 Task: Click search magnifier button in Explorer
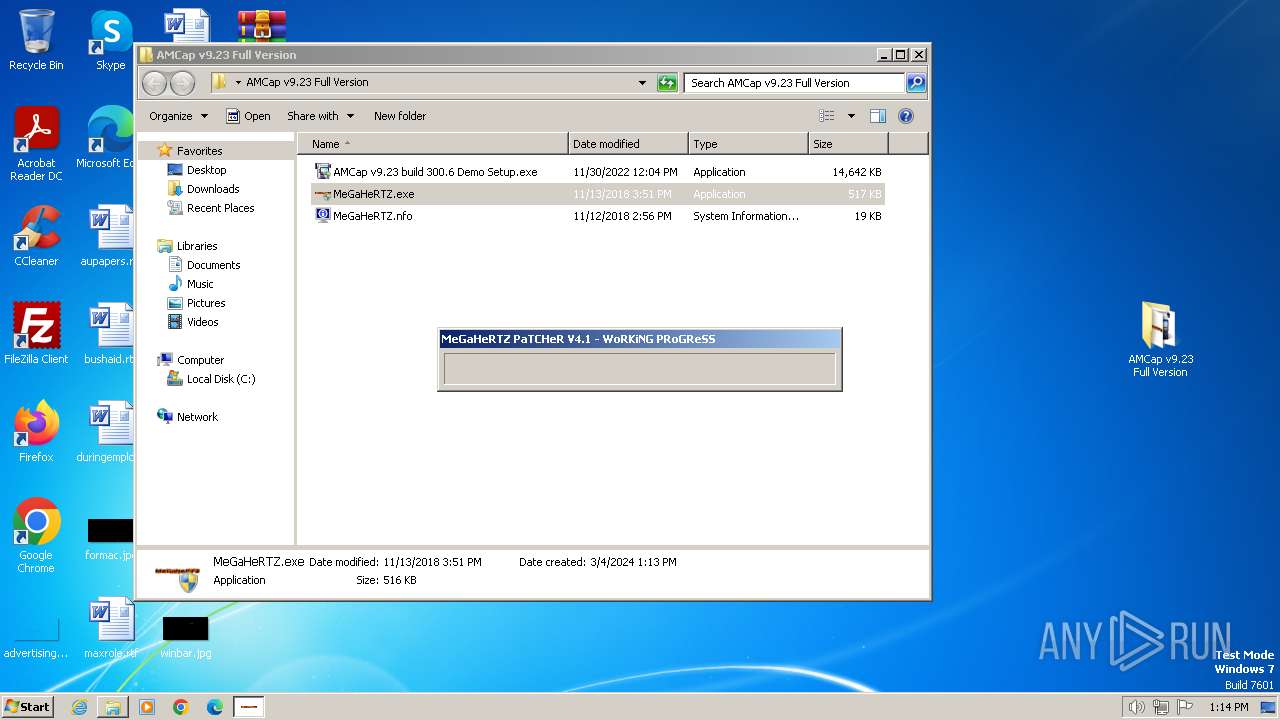(915, 83)
